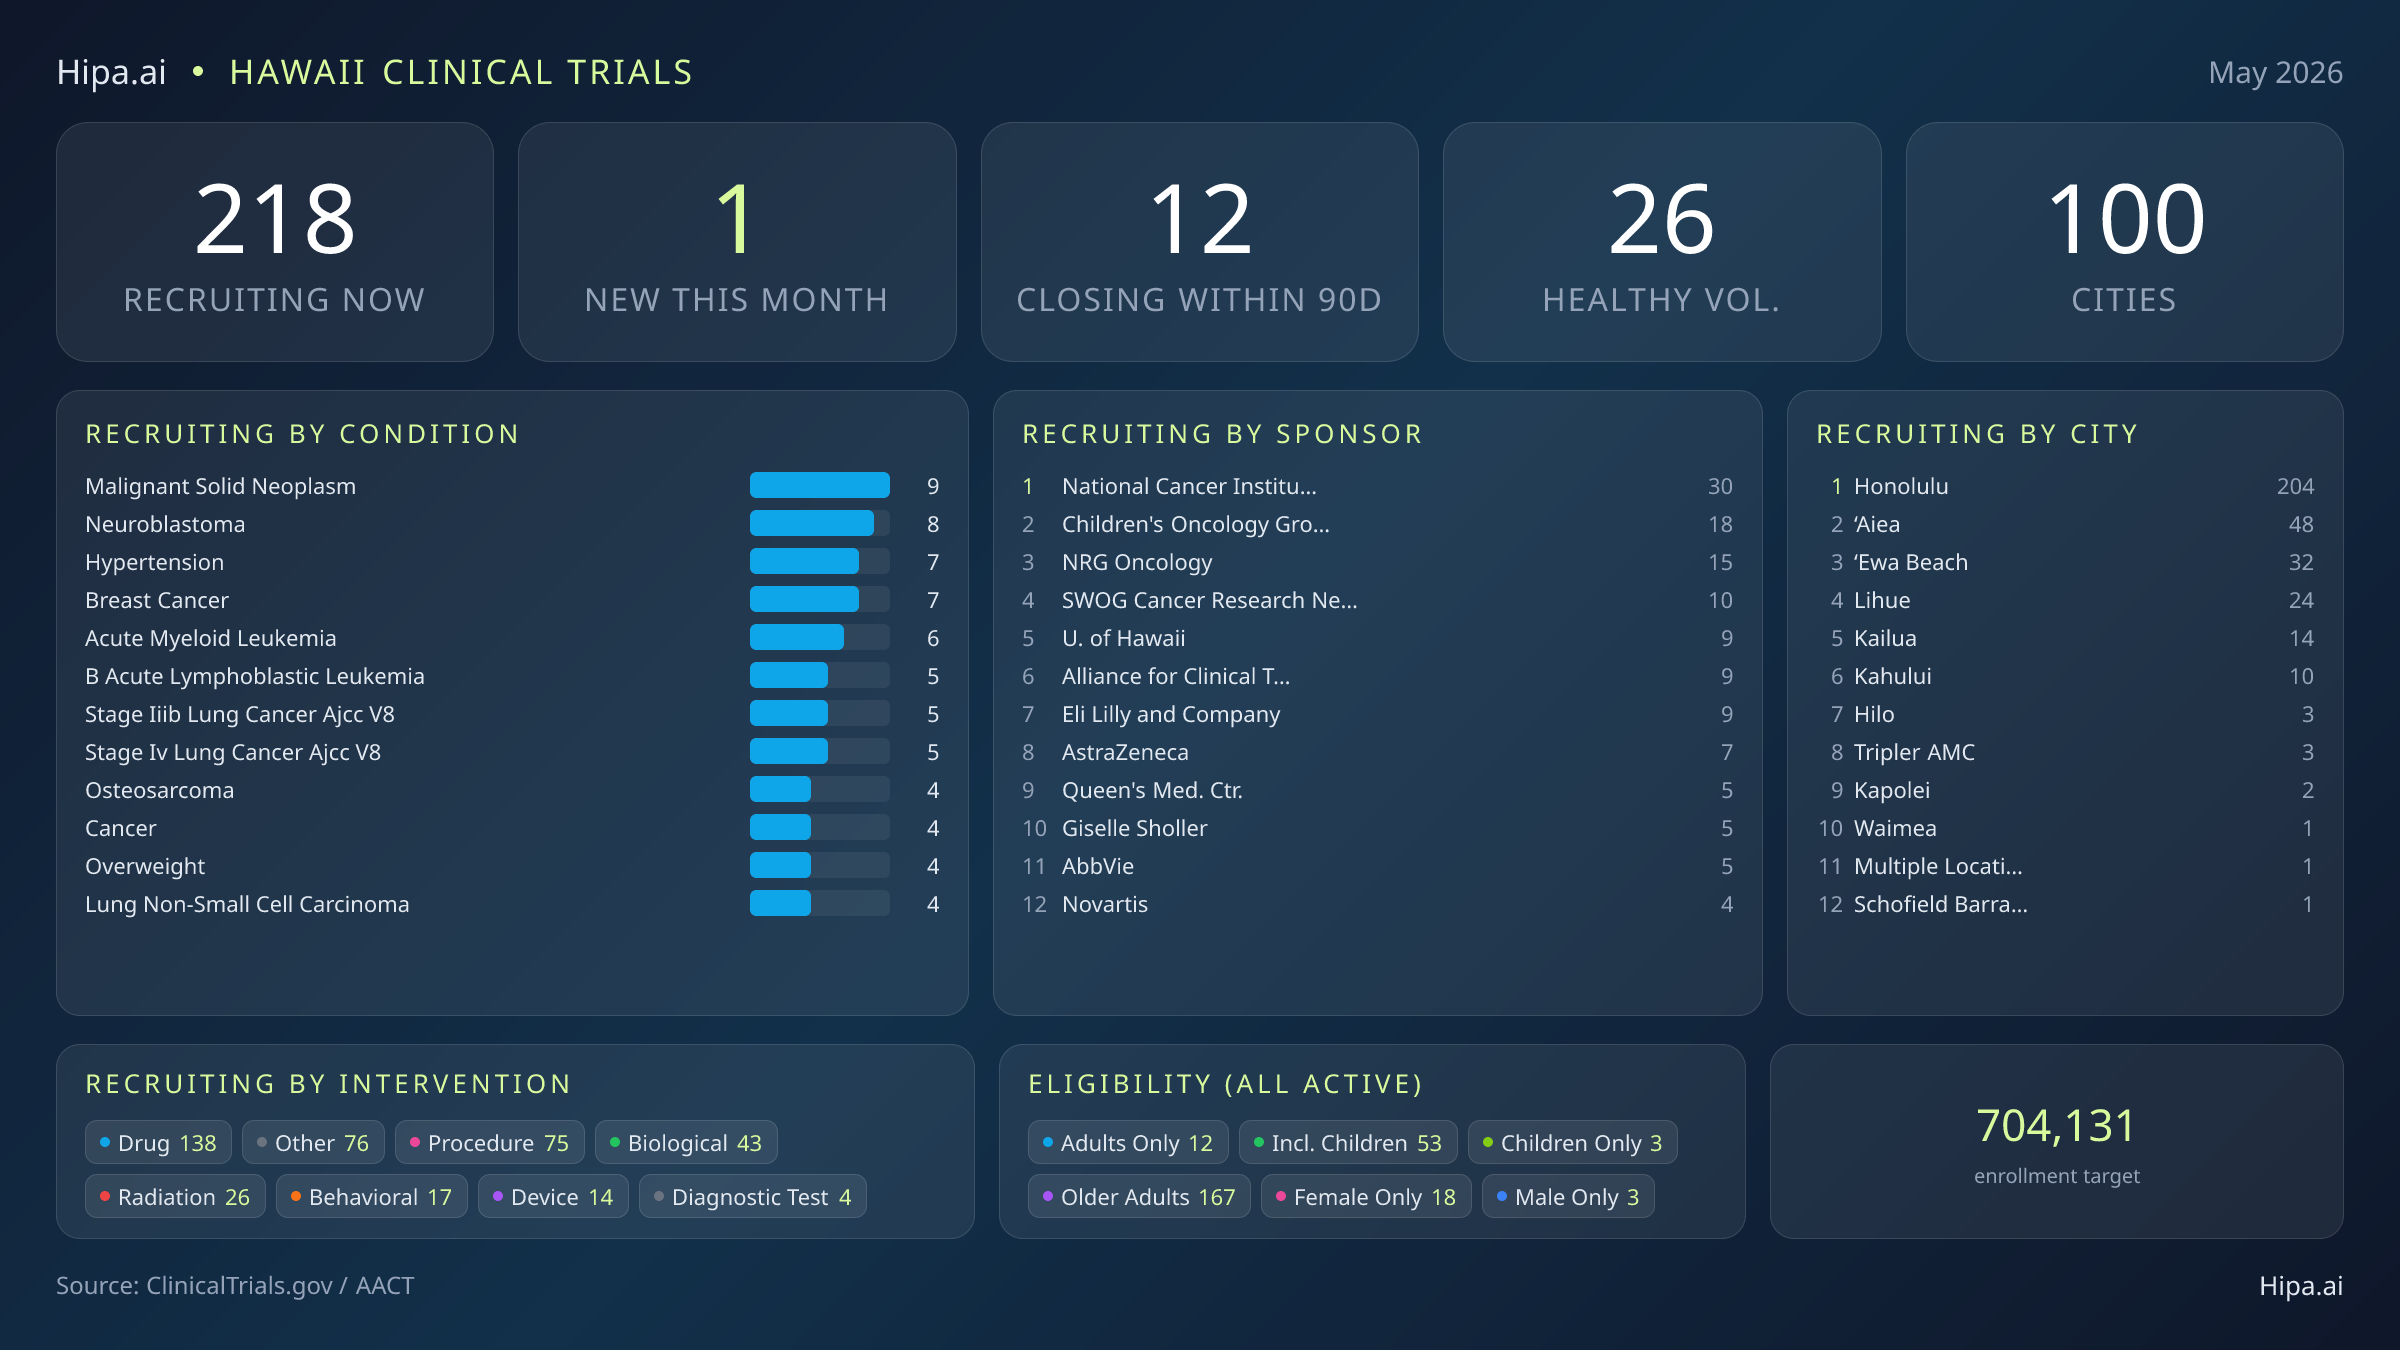Click the May 2026 date label

click(2275, 73)
